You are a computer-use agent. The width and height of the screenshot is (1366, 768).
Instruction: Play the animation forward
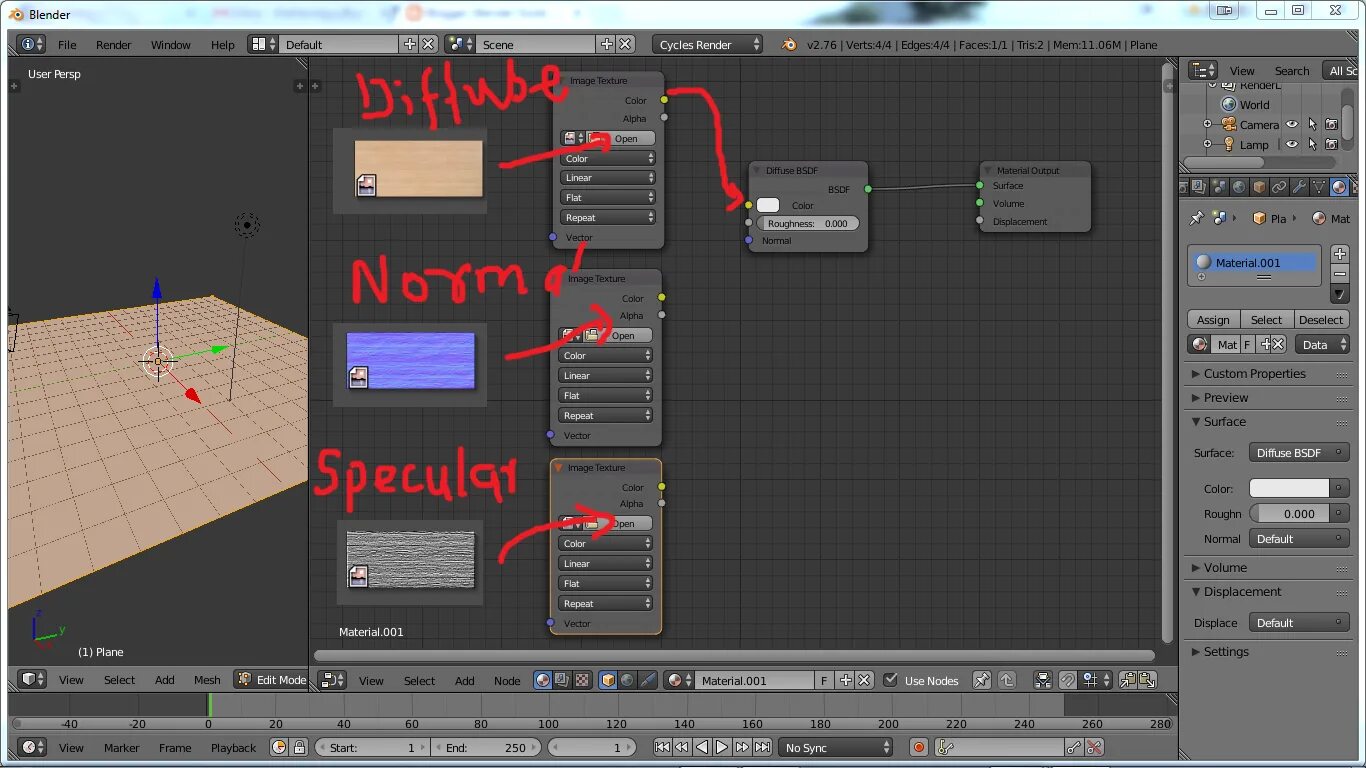[722, 747]
